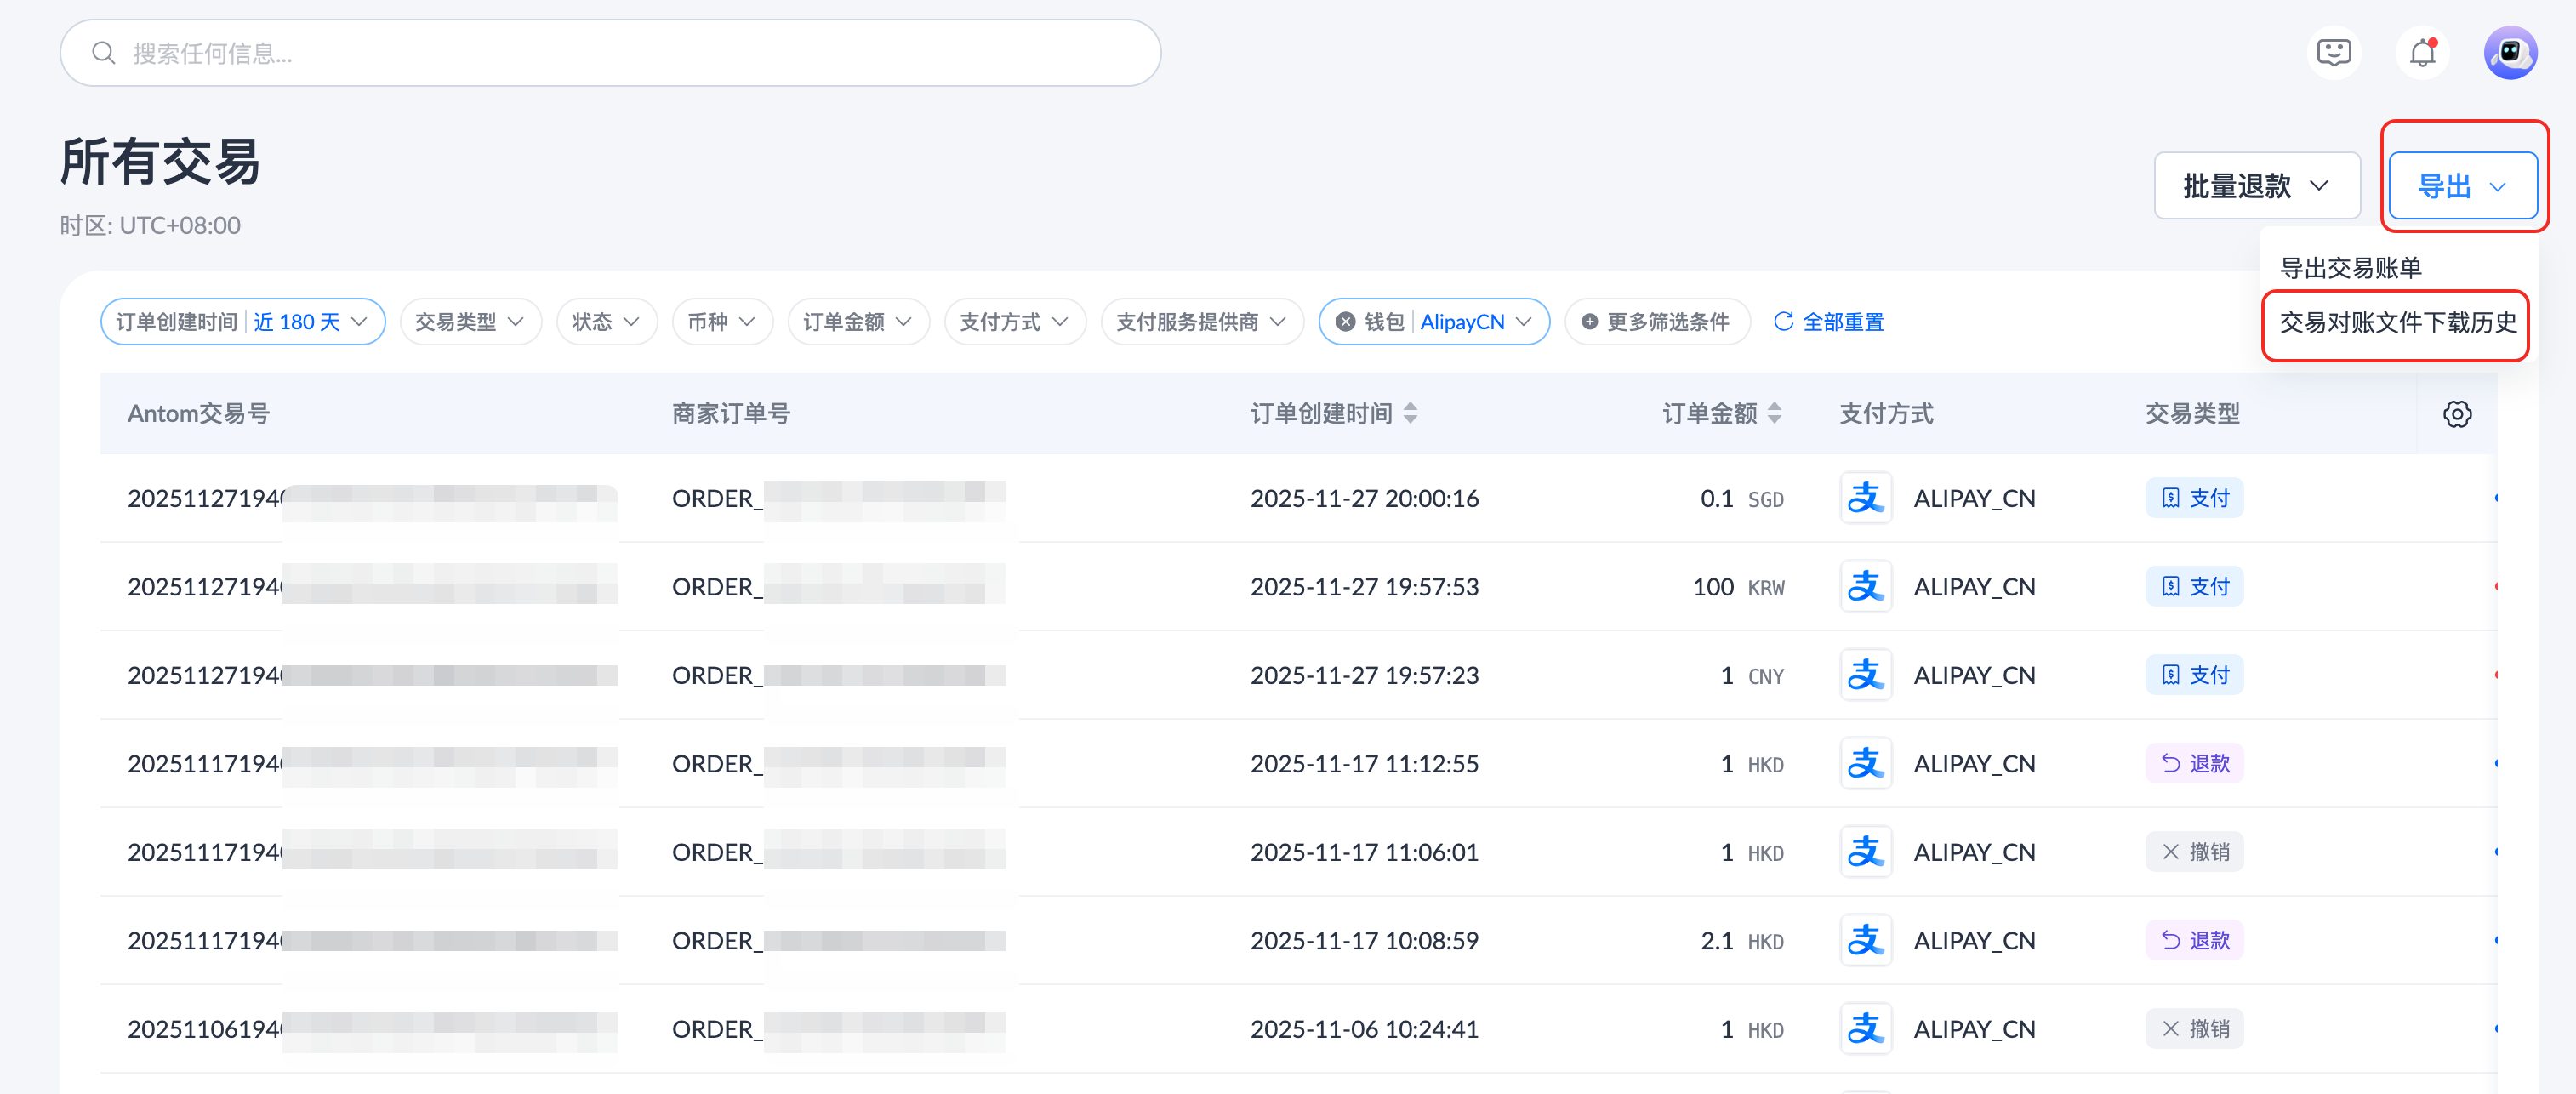
Task: Open the feedback chat icon
Action: click(2333, 53)
